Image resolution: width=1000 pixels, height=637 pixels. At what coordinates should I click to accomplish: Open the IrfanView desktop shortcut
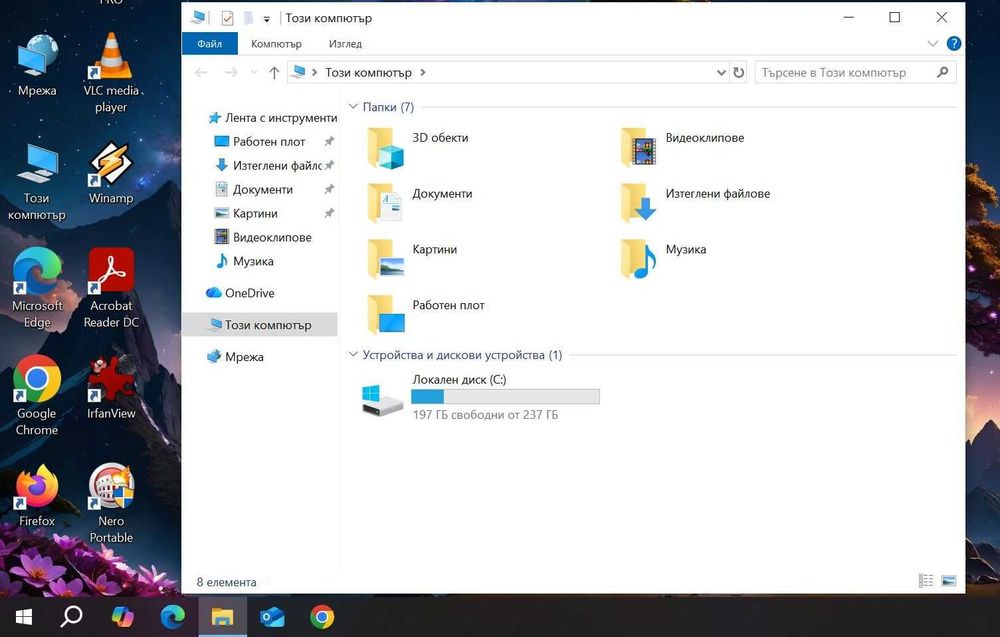click(111, 386)
